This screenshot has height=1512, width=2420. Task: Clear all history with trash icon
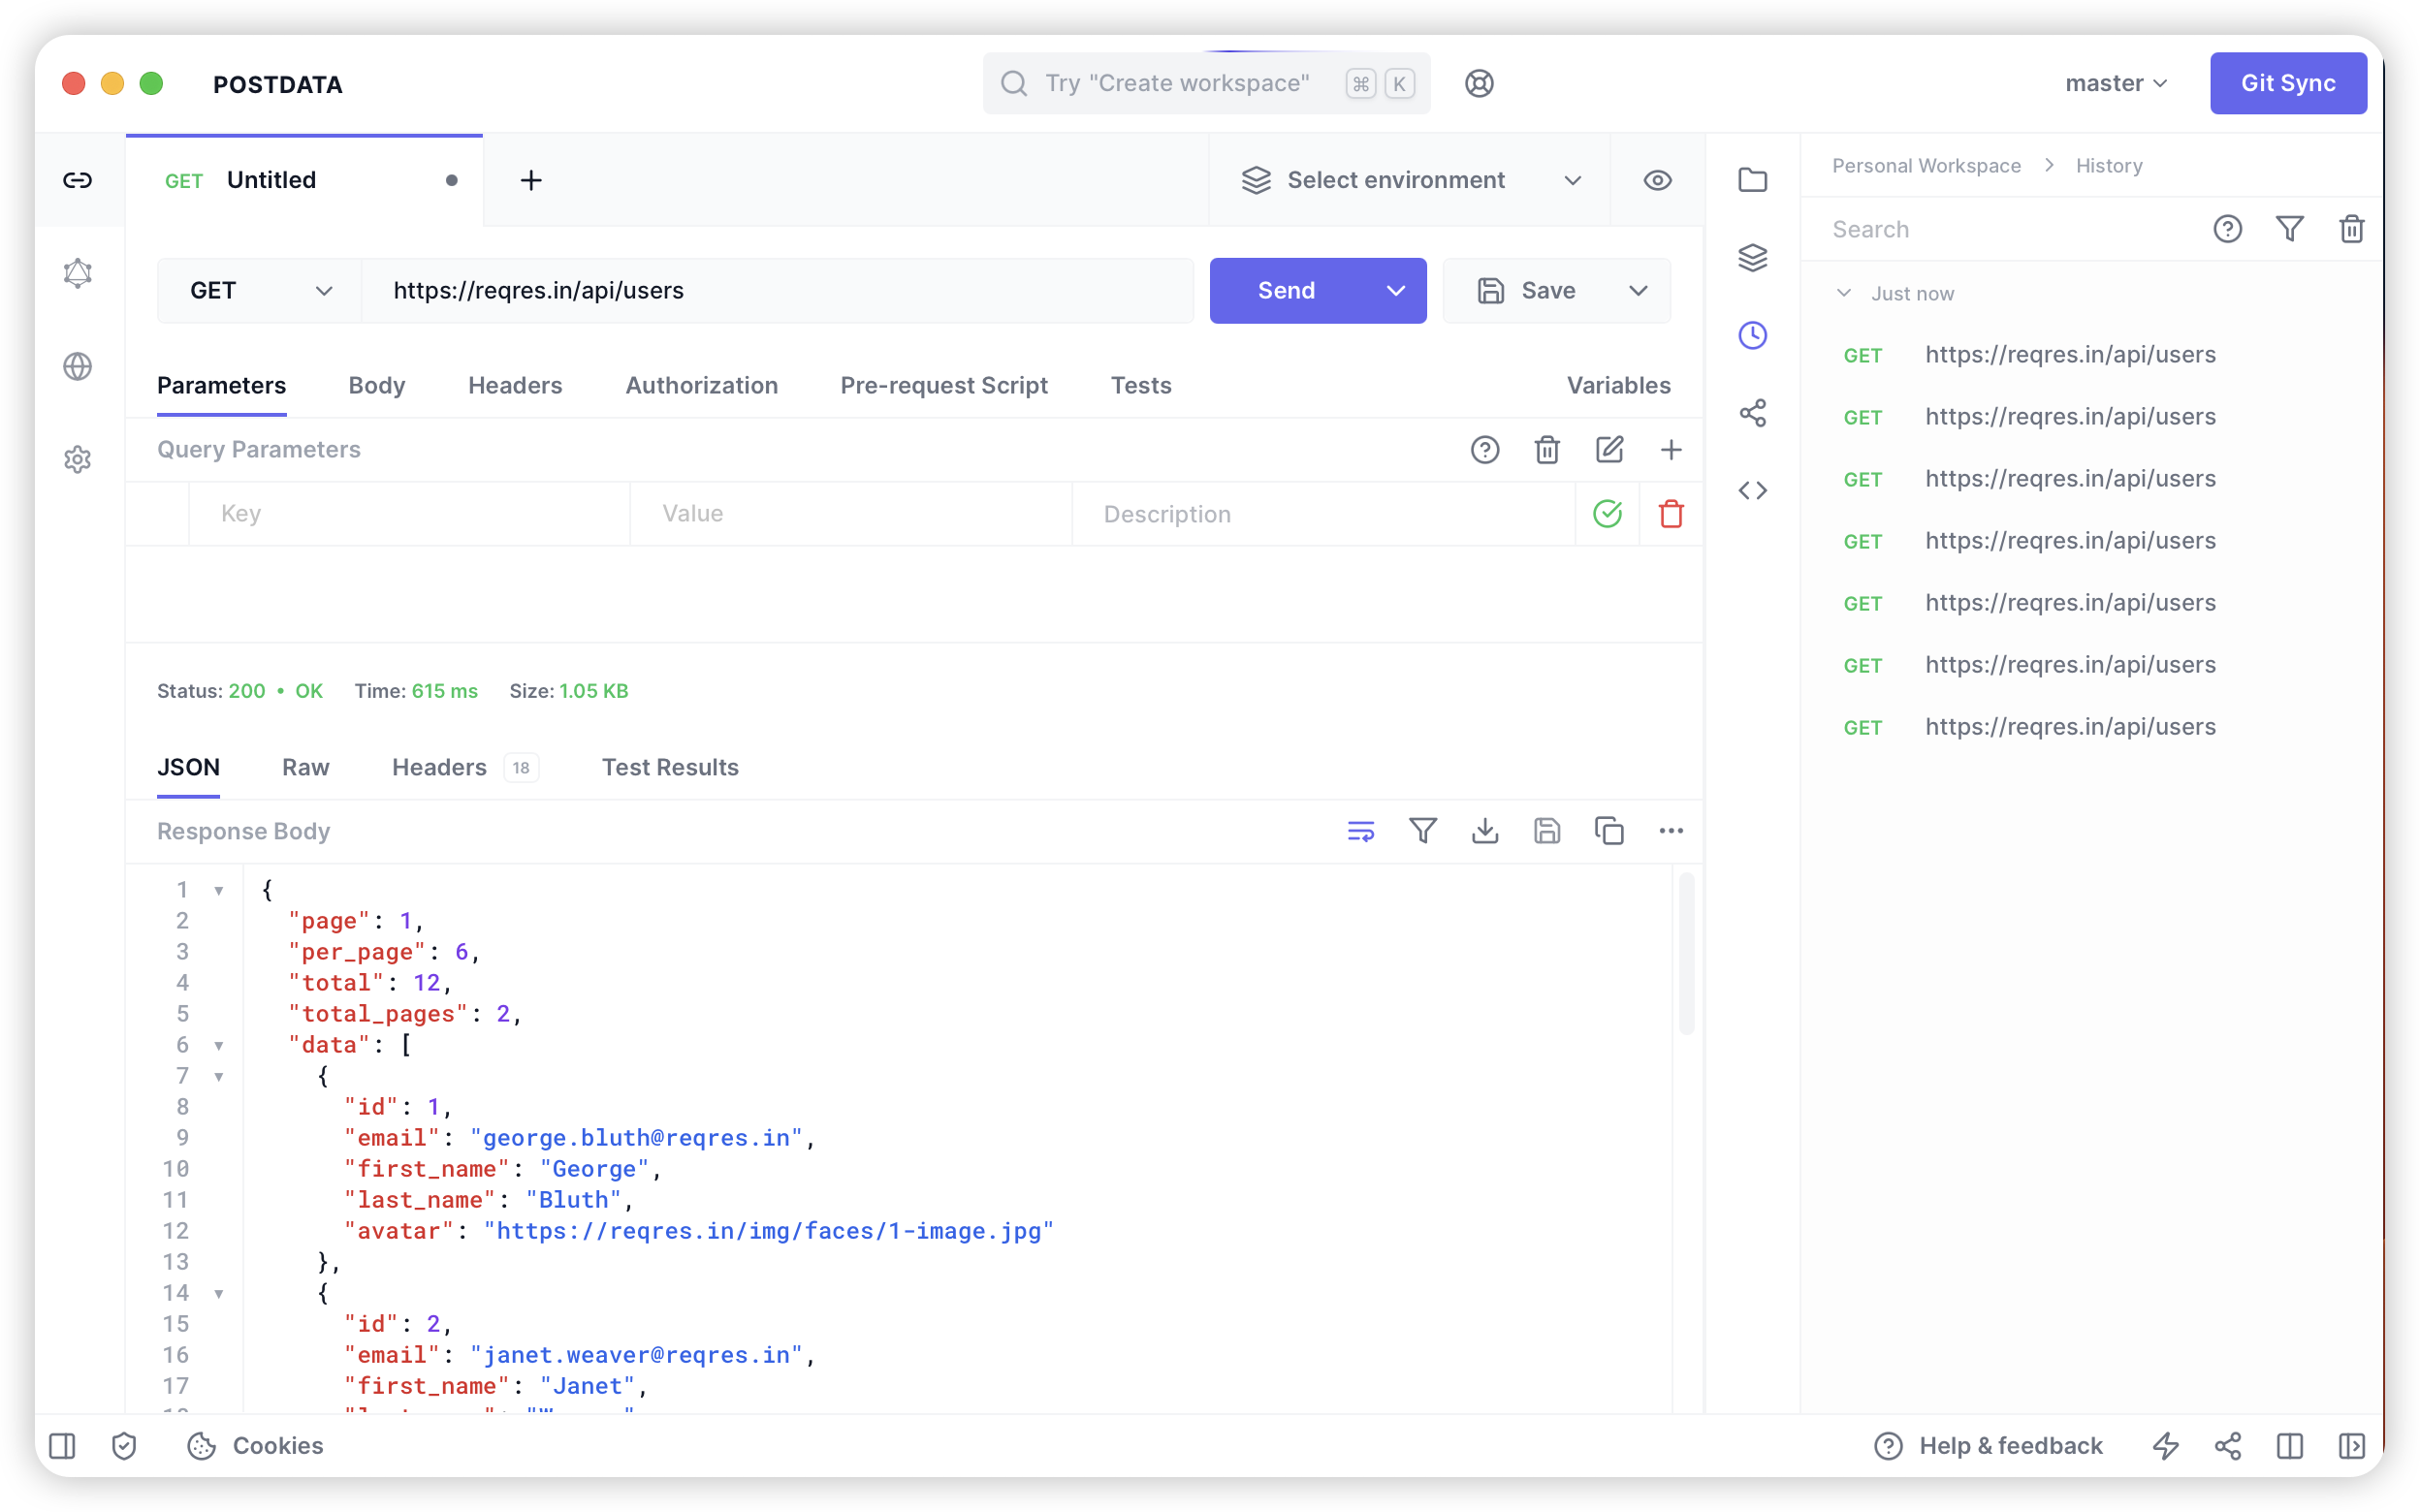[2351, 229]
